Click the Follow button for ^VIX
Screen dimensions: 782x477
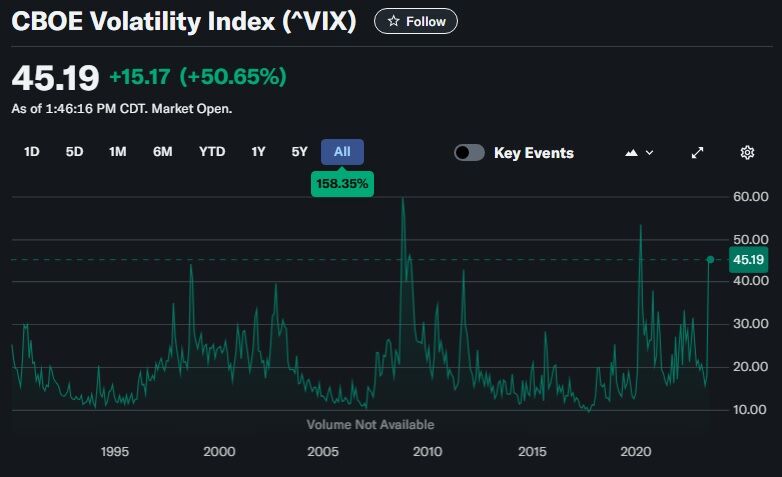415,21
